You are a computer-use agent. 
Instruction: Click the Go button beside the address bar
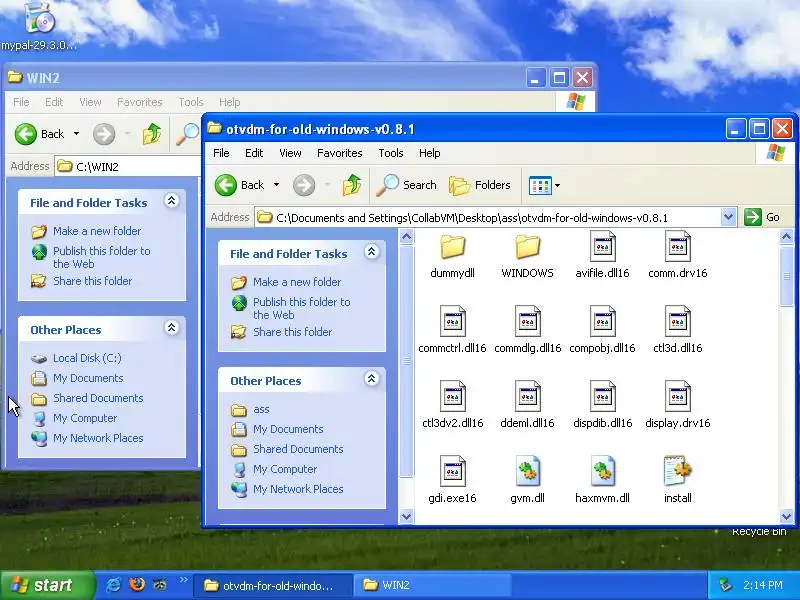[x=762, y=217]
